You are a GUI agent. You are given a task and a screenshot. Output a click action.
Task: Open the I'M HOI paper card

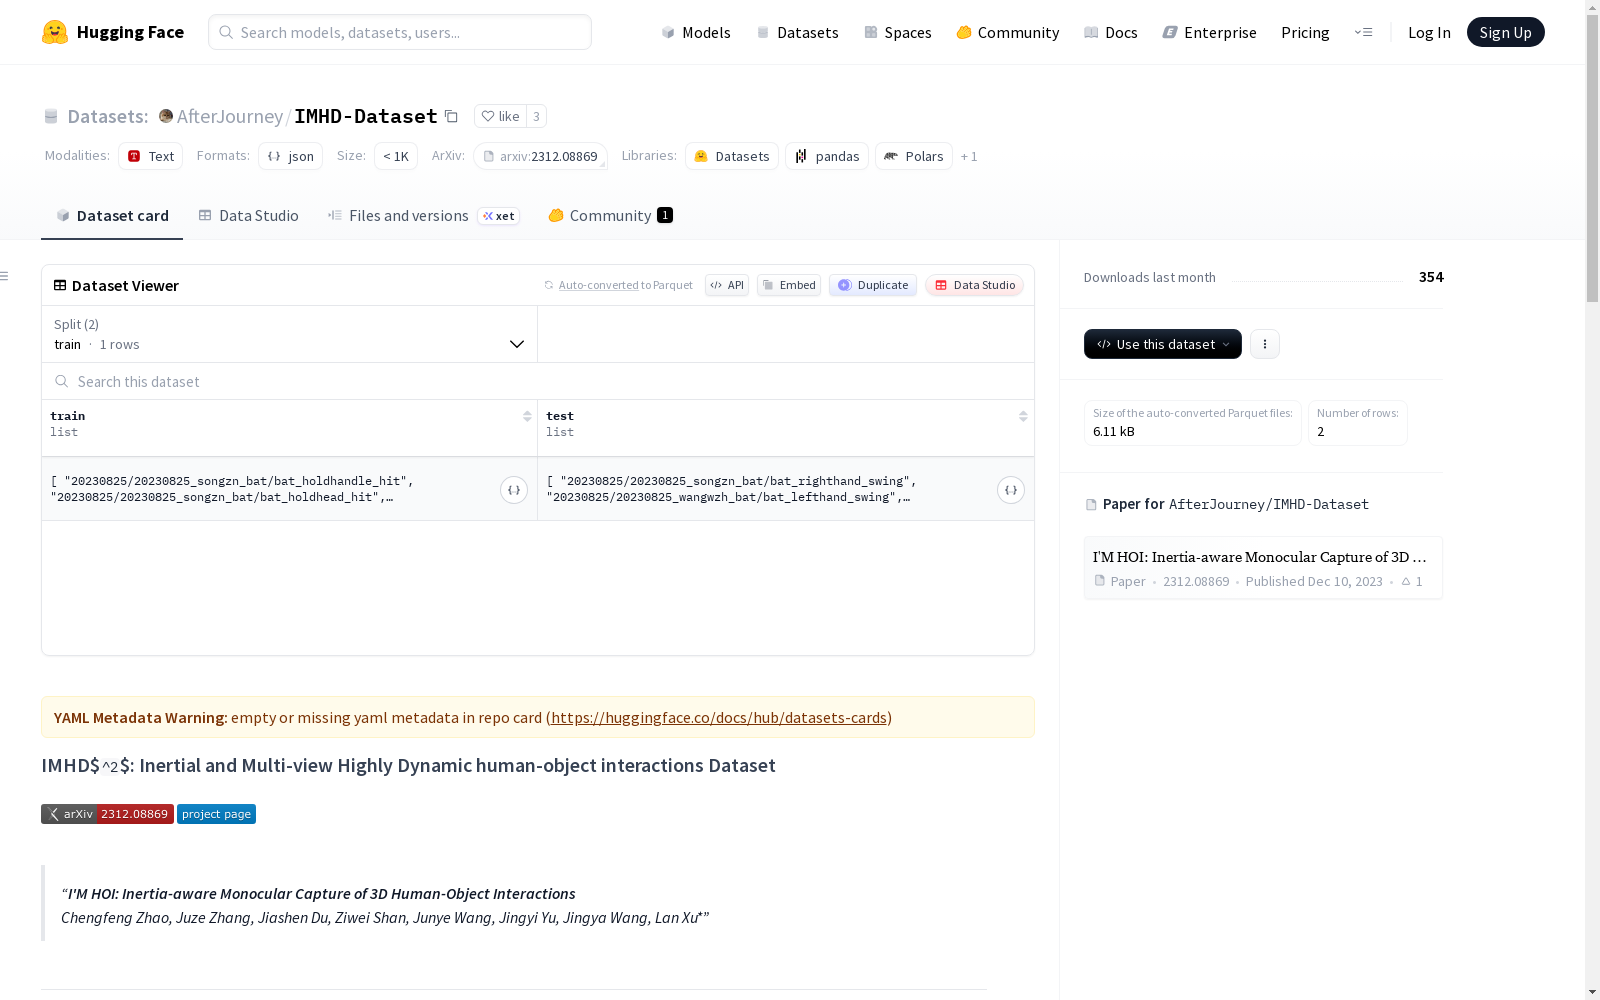point(1263,568)
